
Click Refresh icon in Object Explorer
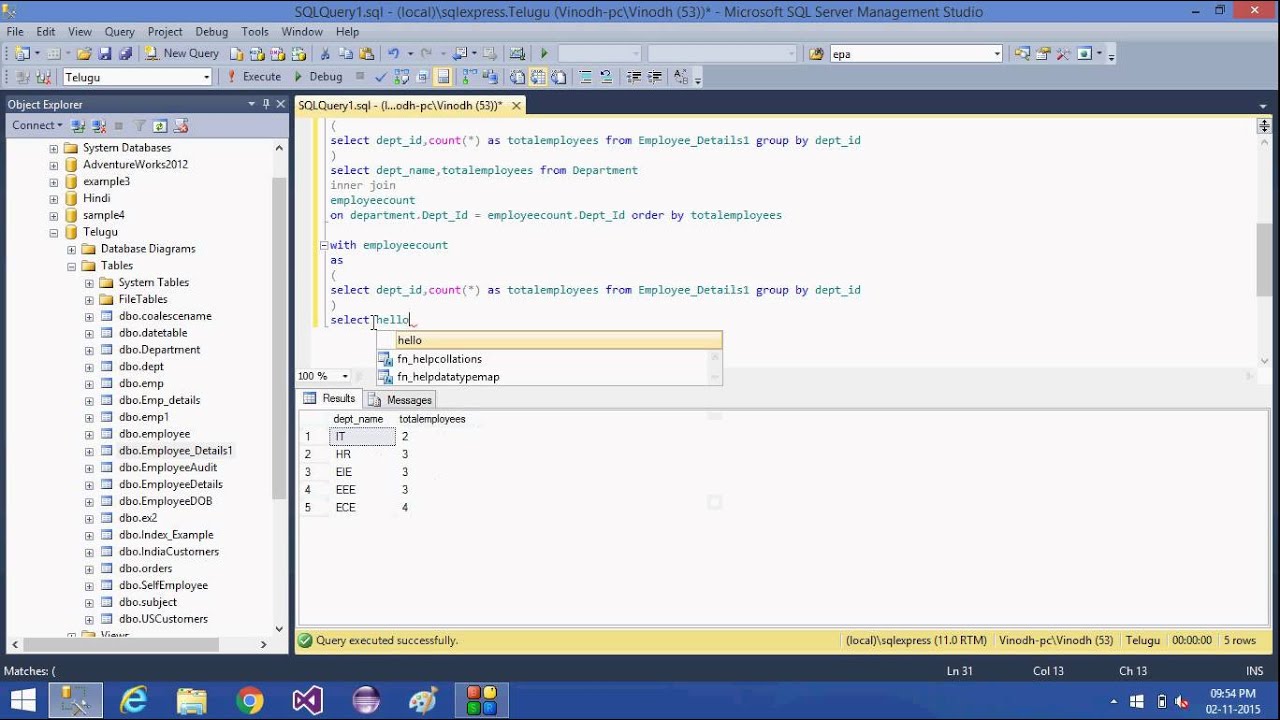(x=160, y=126)
